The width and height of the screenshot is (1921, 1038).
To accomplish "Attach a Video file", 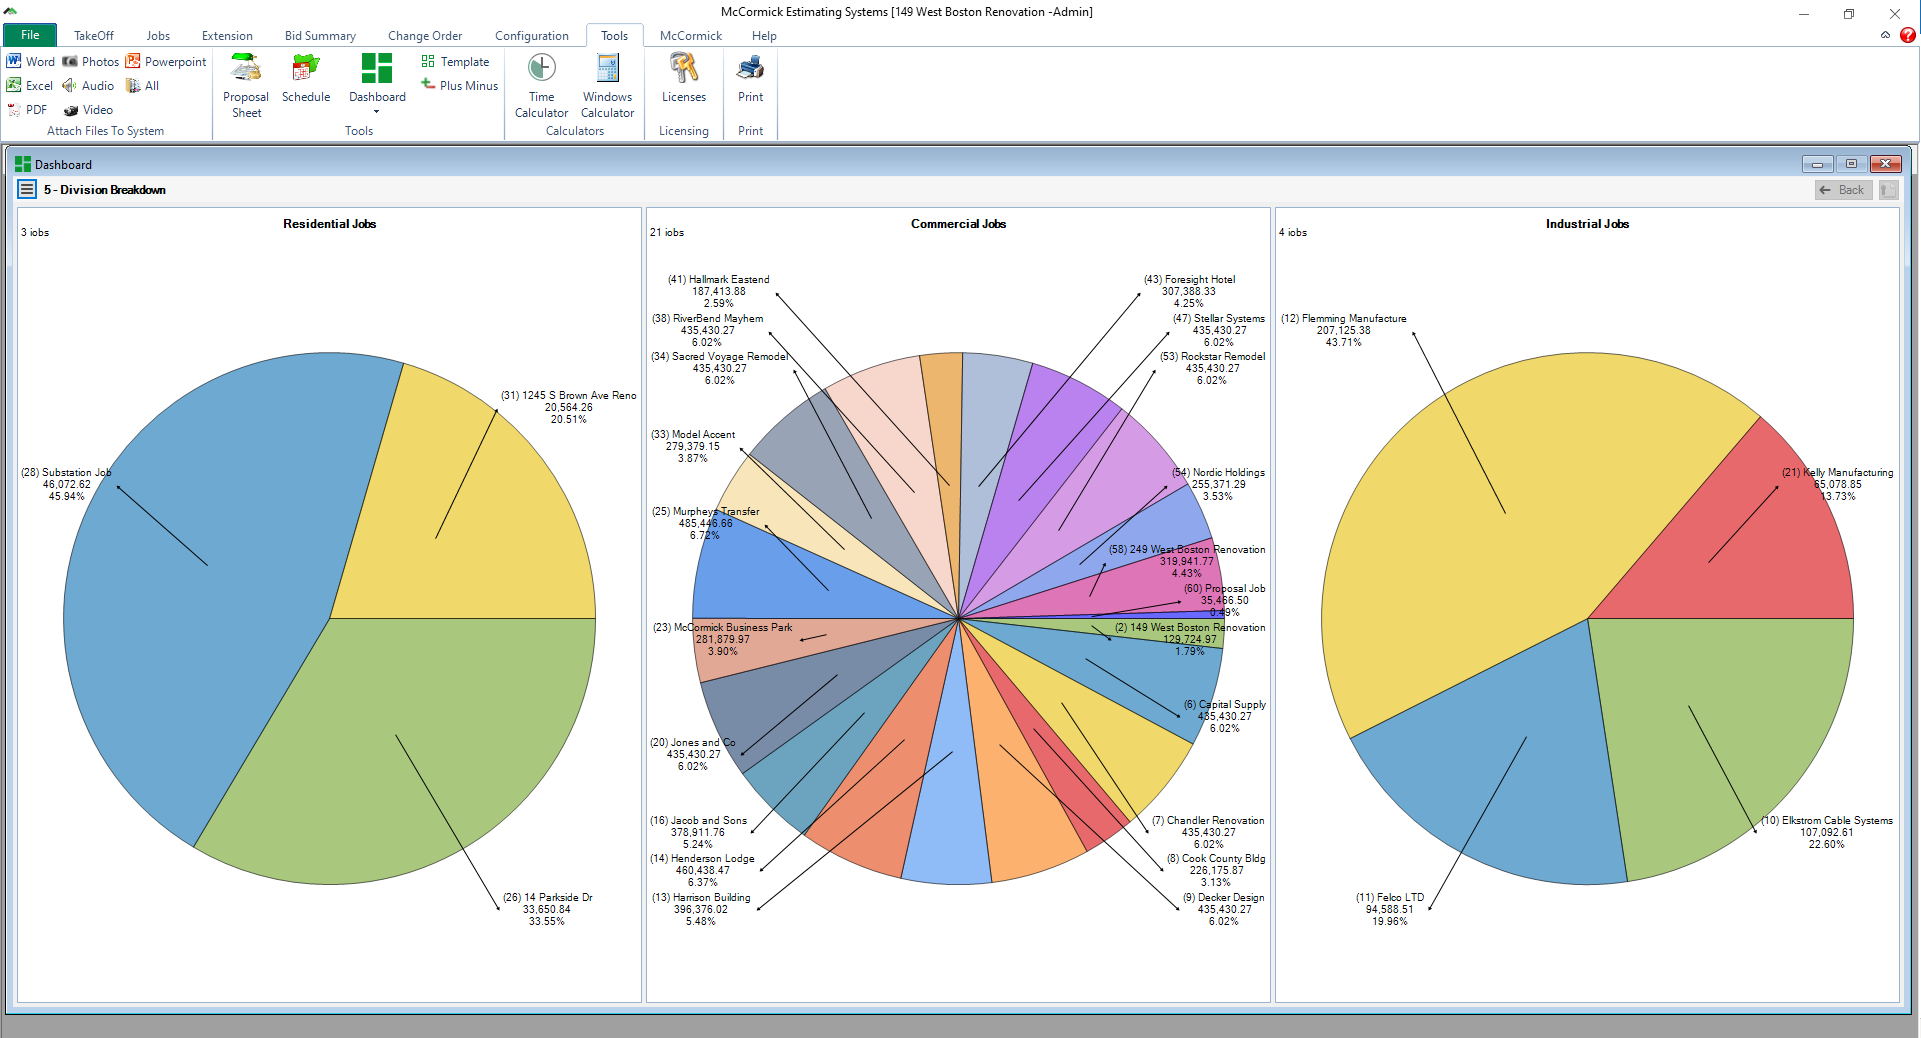I will (88, 109).
